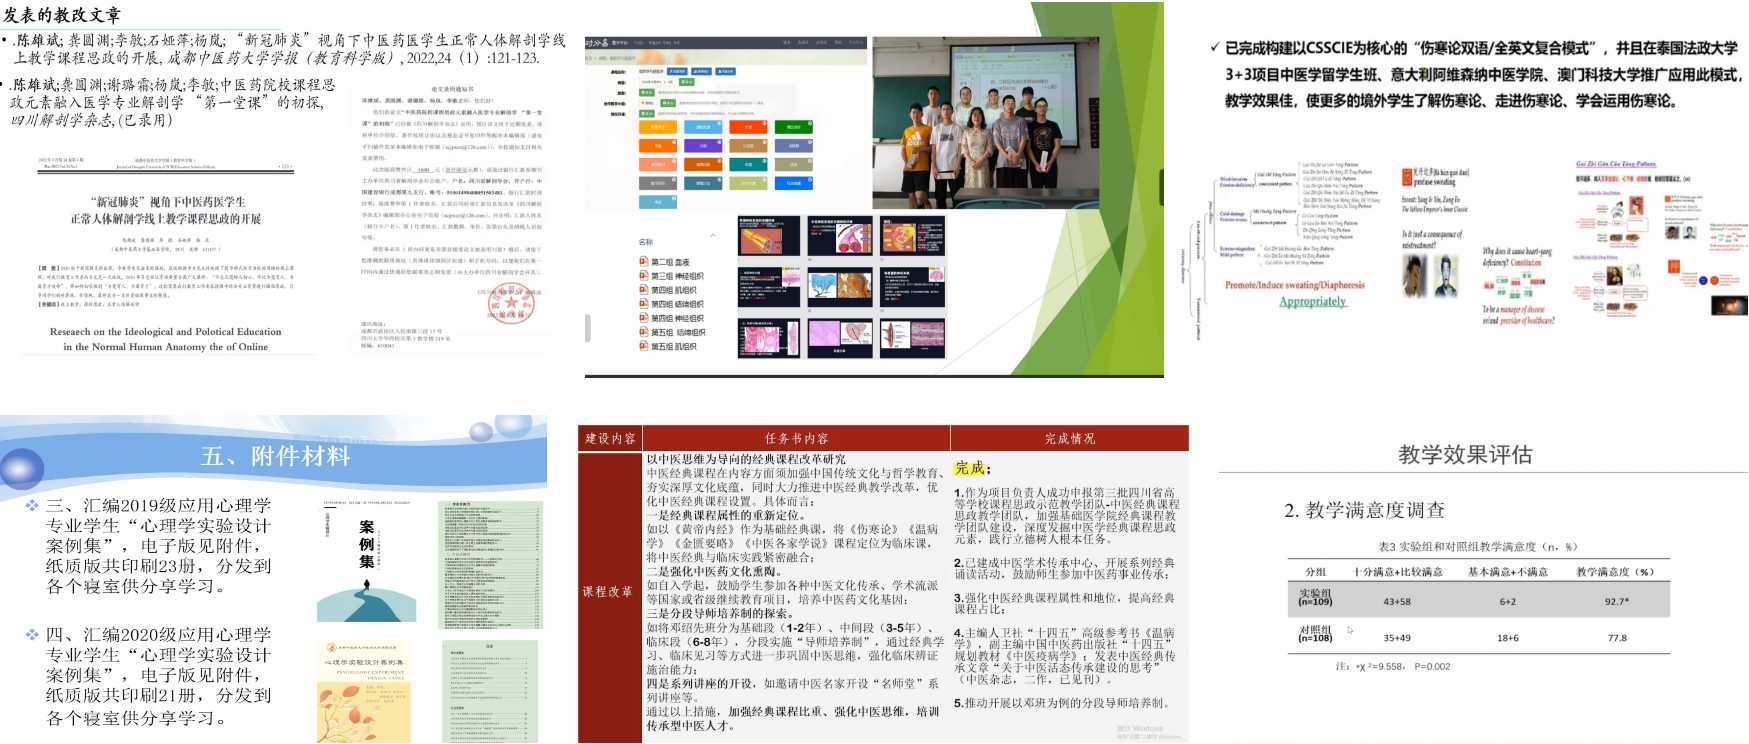Click the 对分易 logo in the dark header
1749x744 pixels.
coord(597,43)
